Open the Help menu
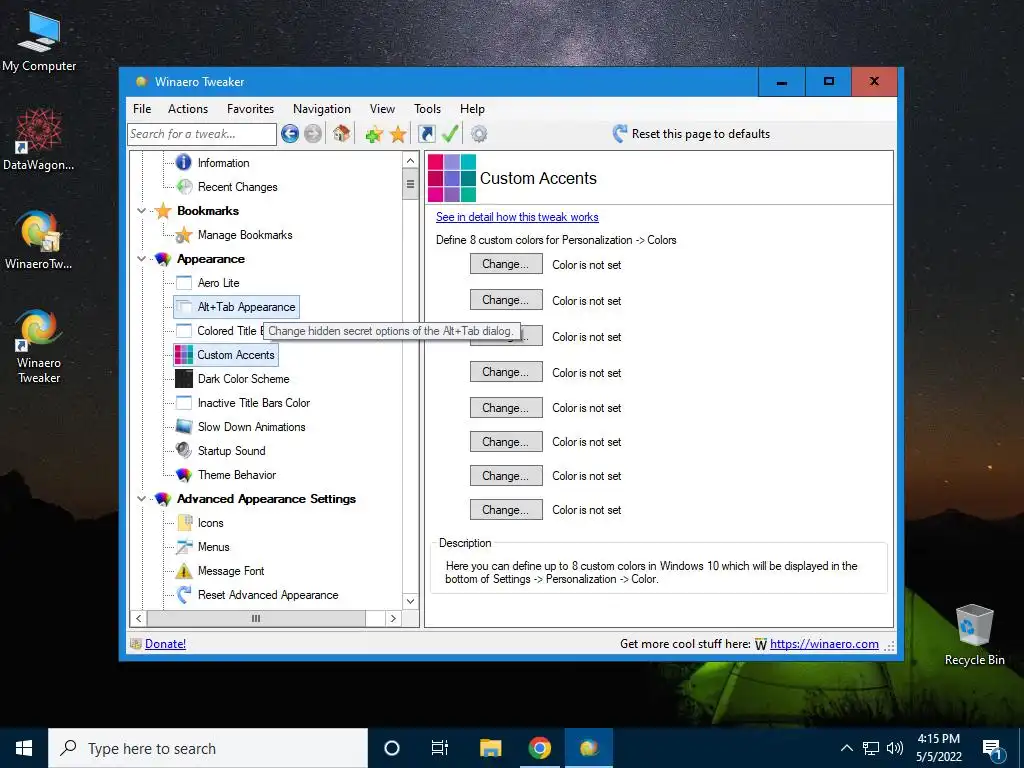Screen dimensions: 1024x768 coord(472,109)
